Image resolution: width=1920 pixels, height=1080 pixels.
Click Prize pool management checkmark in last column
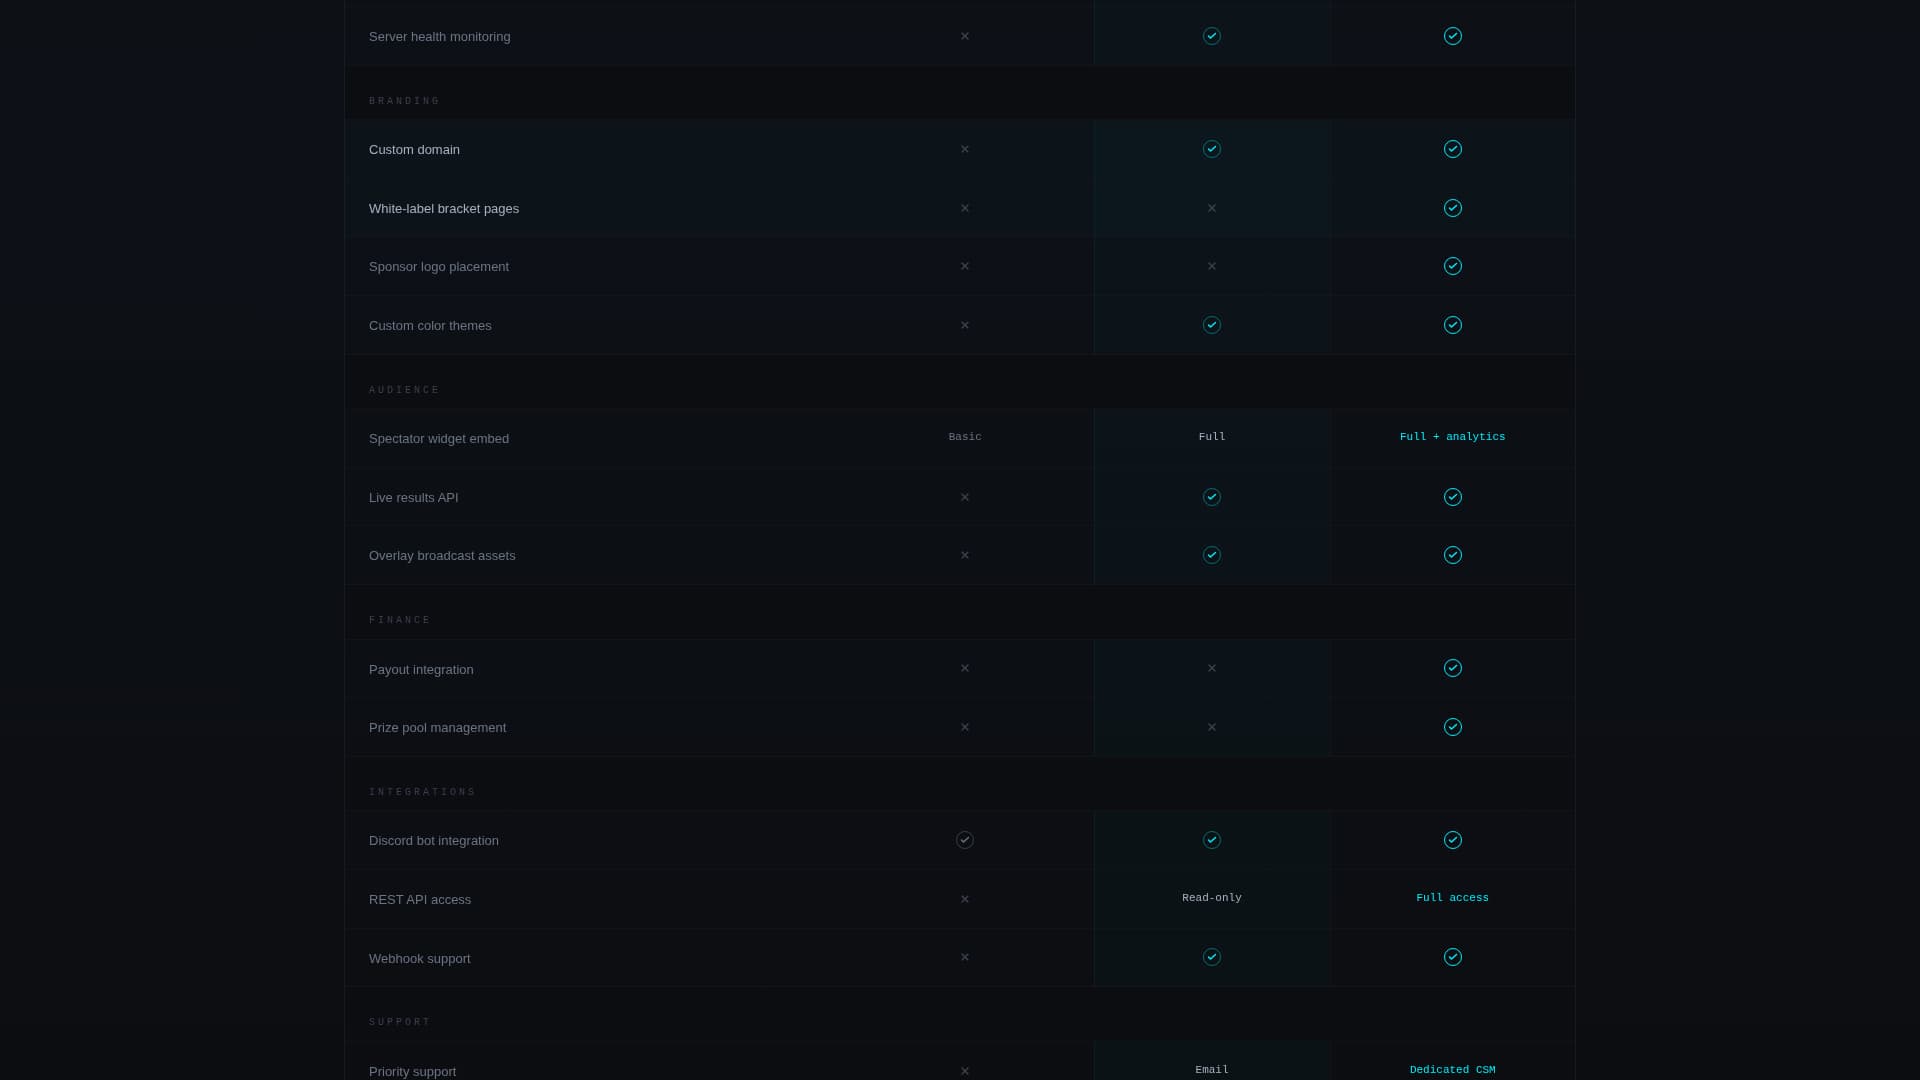1453,727
